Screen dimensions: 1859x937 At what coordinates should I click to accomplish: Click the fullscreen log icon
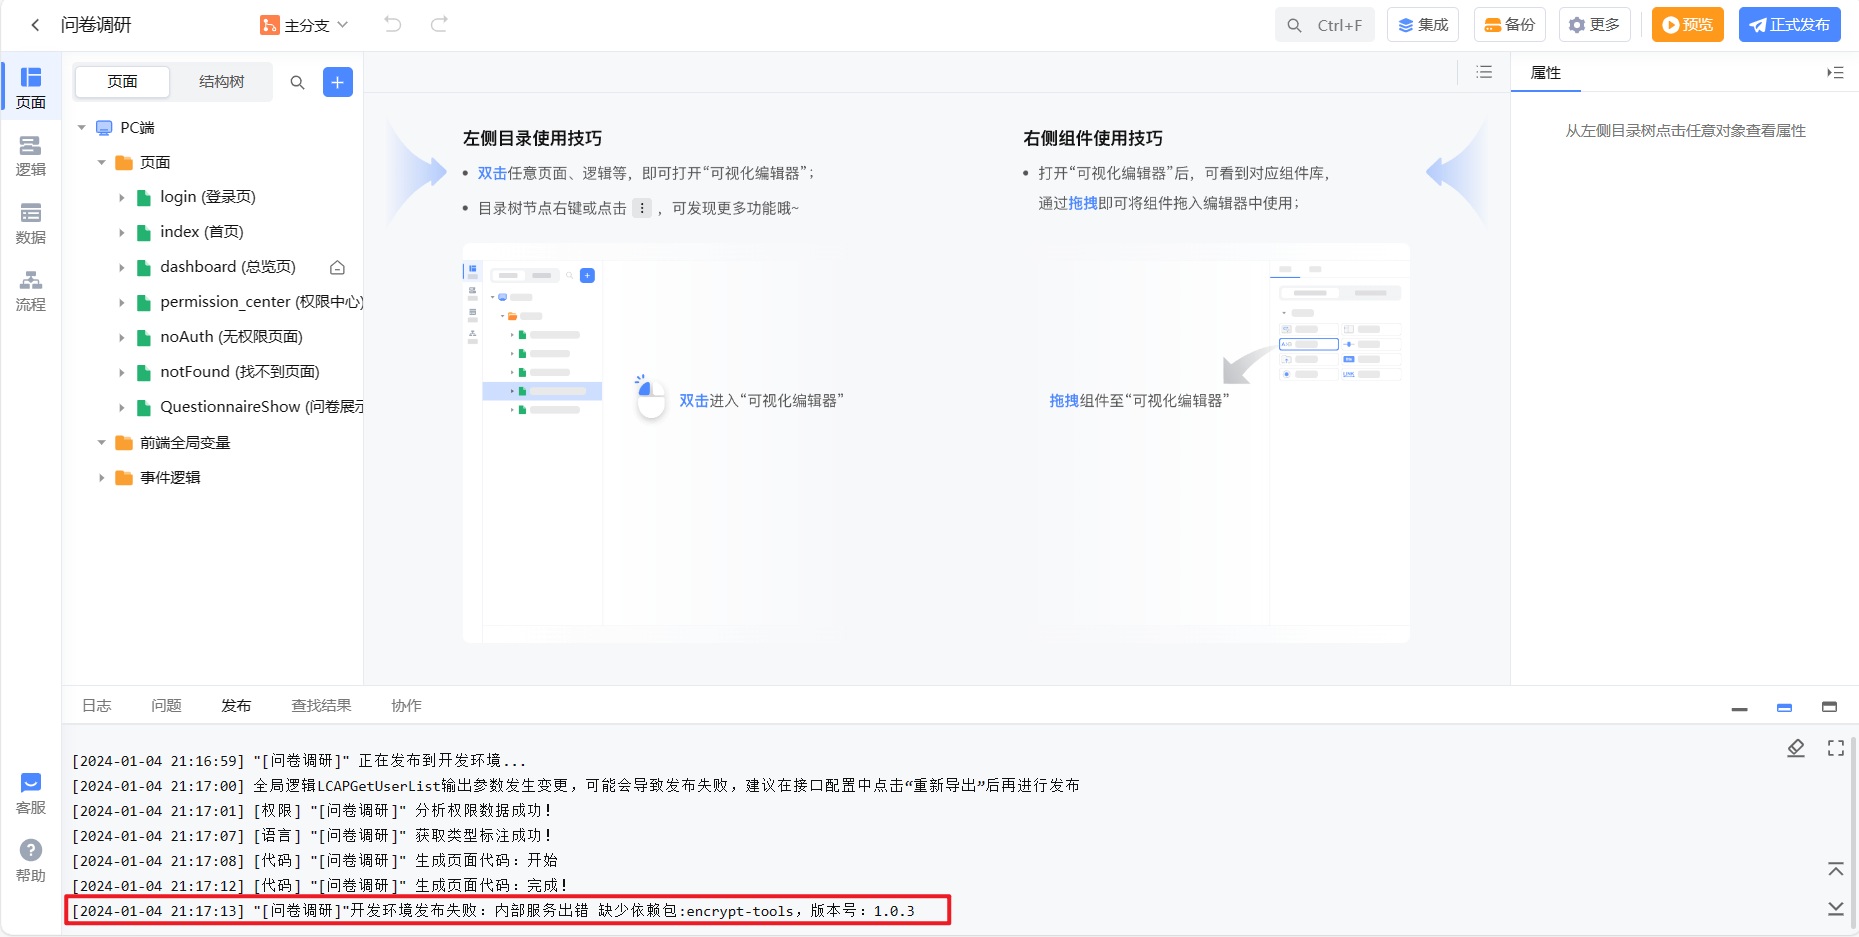[x=1836, y=748]
